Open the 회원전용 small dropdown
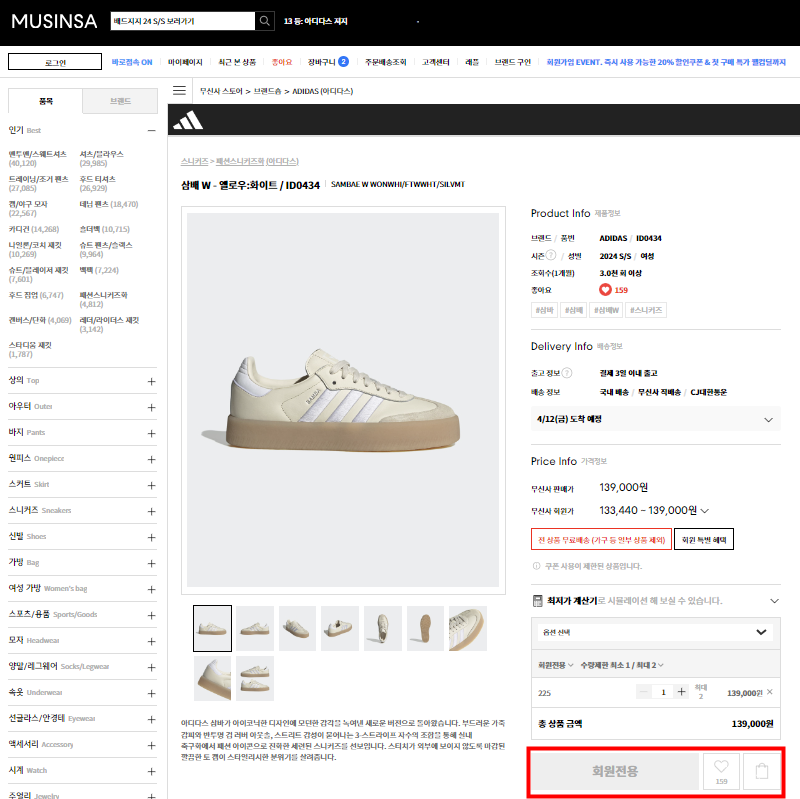 point(556,665)
